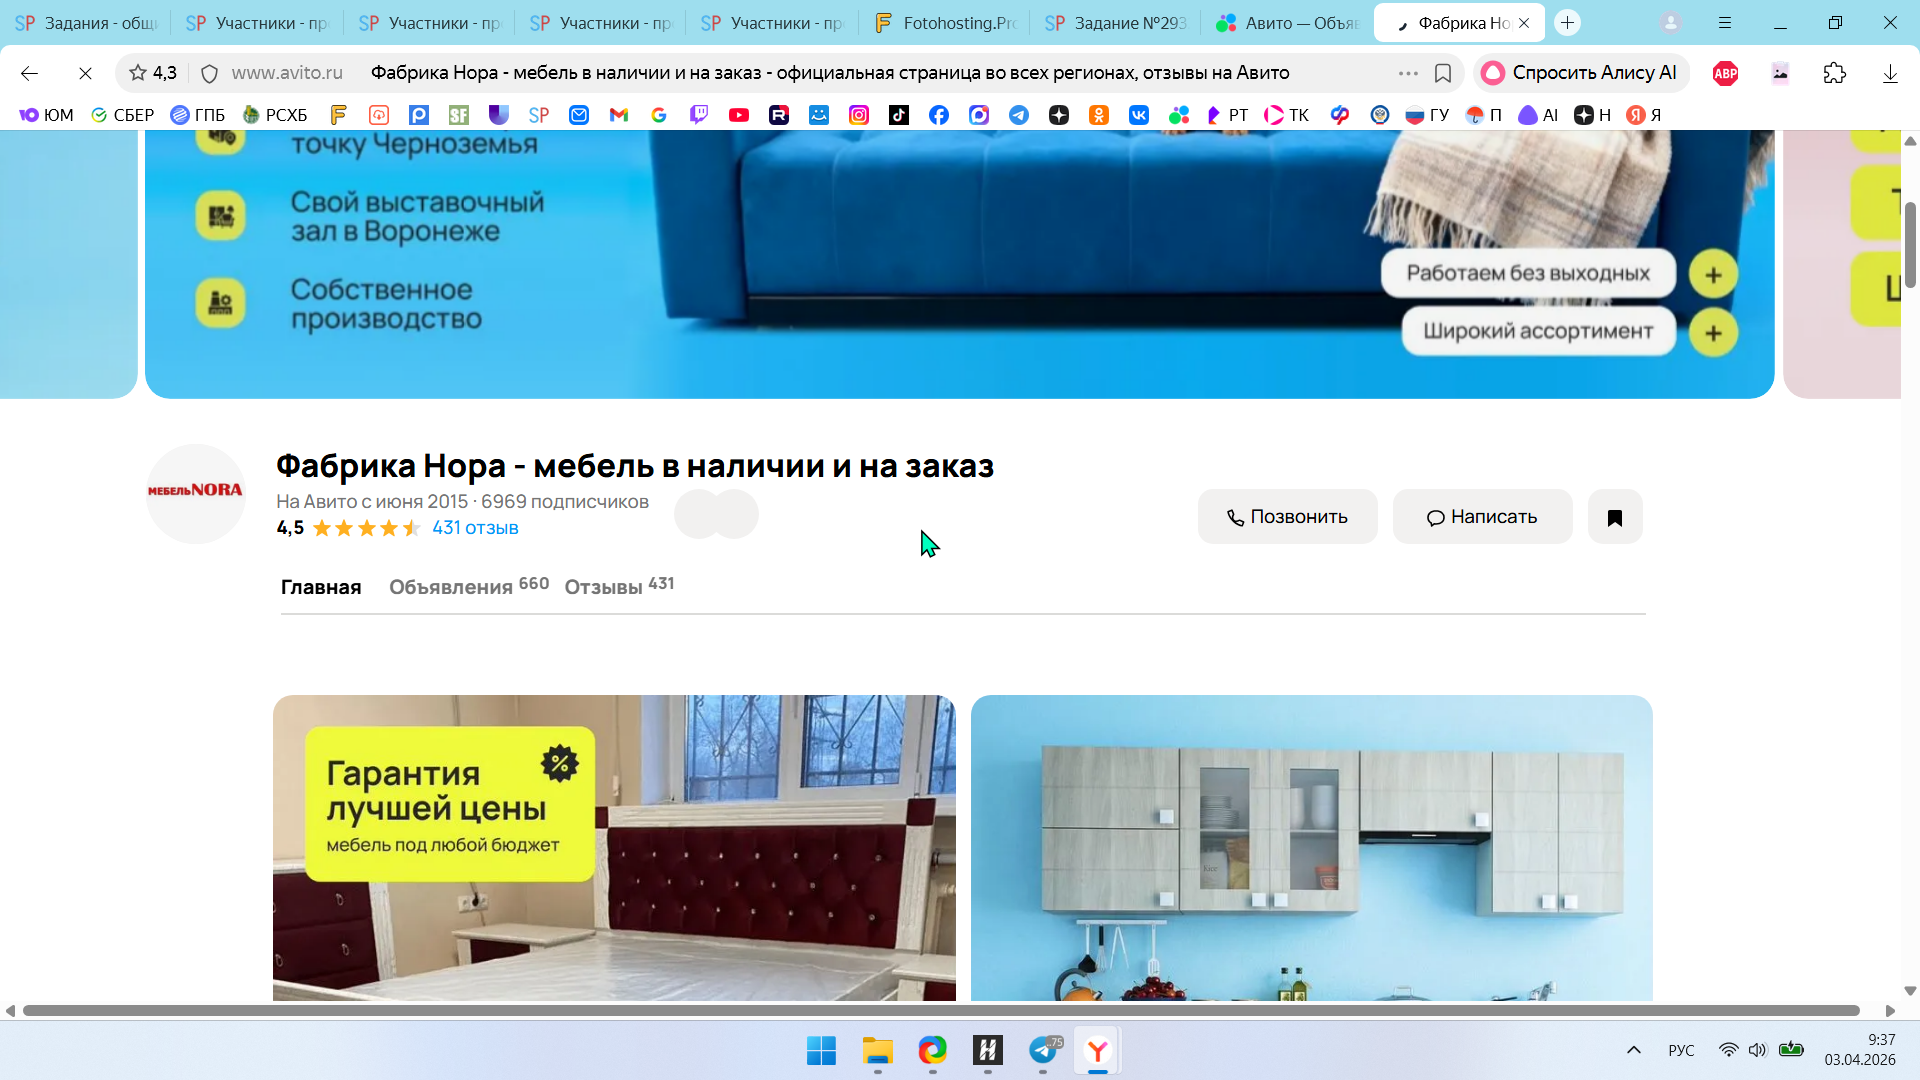Open the ABP adblock extension icon
The height and width of the screenshot is (1080, 1920).
point(1725,73)
